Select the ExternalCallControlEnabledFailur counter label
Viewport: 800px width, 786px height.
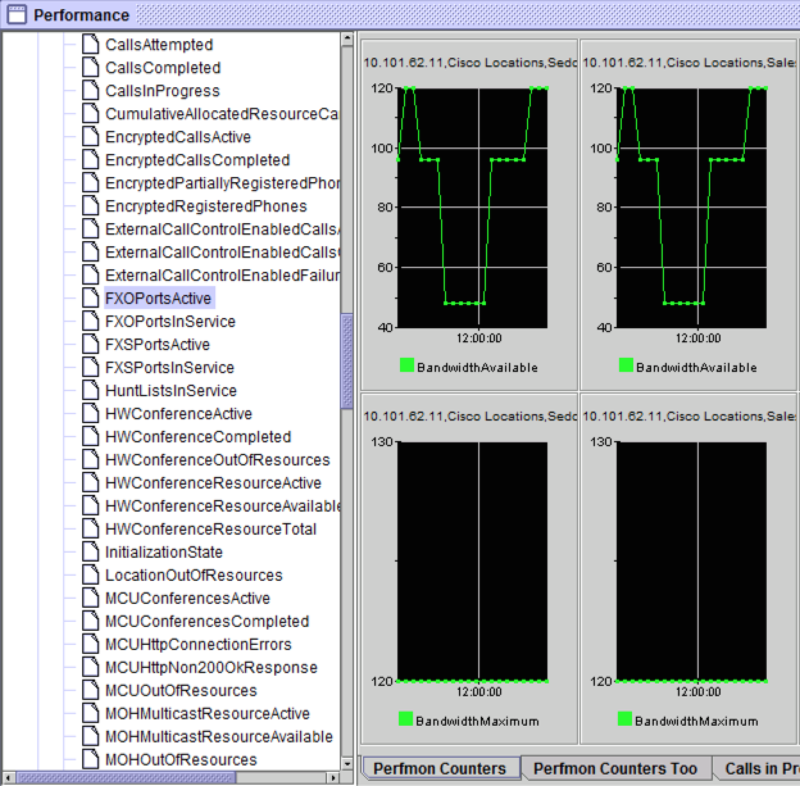point(222,275)
